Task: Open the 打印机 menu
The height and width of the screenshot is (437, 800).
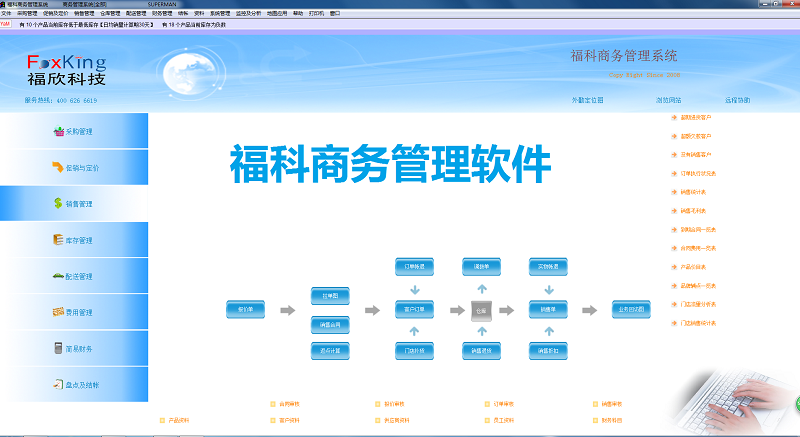Action: click(x=316, y=14)
